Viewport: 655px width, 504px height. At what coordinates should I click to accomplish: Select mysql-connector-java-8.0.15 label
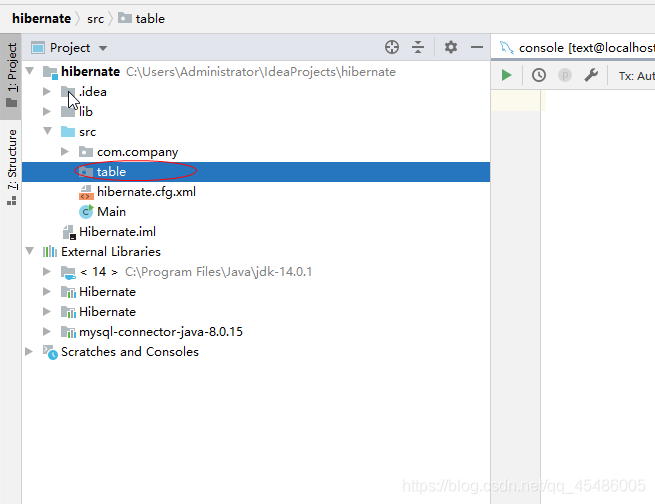[161, 332]
